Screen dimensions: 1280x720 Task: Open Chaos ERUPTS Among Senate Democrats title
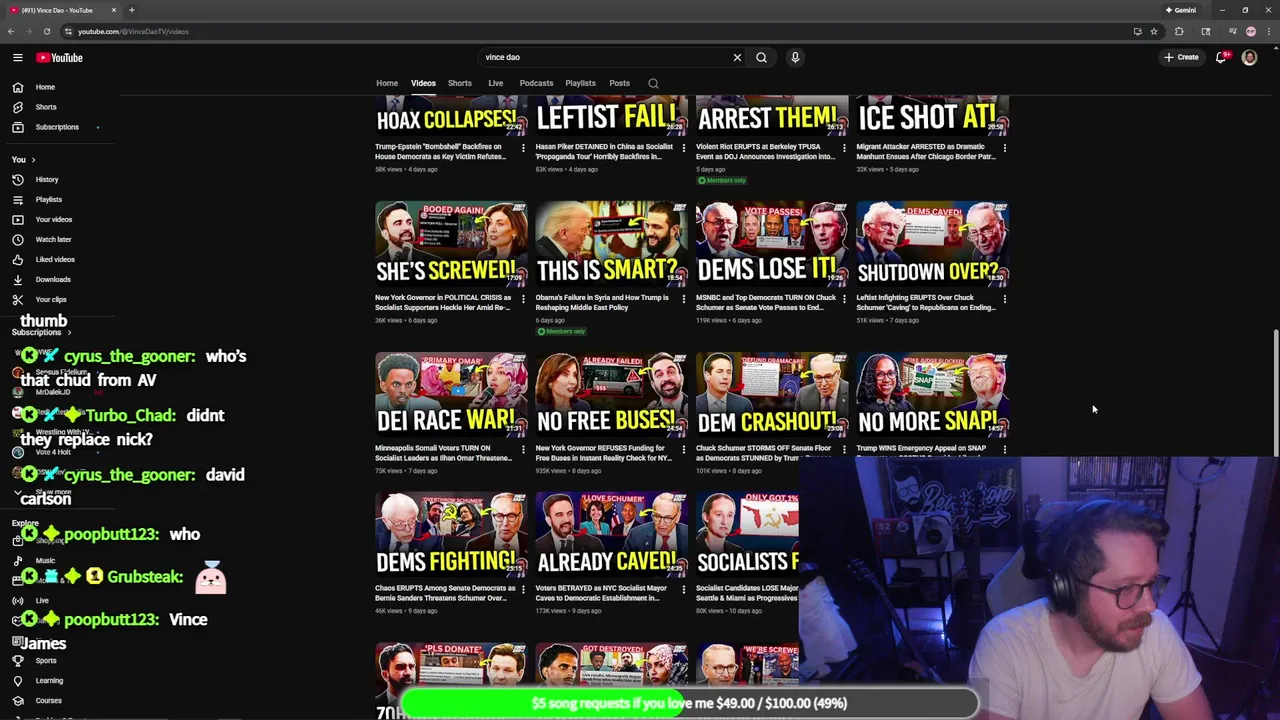[x=443, y=593]
